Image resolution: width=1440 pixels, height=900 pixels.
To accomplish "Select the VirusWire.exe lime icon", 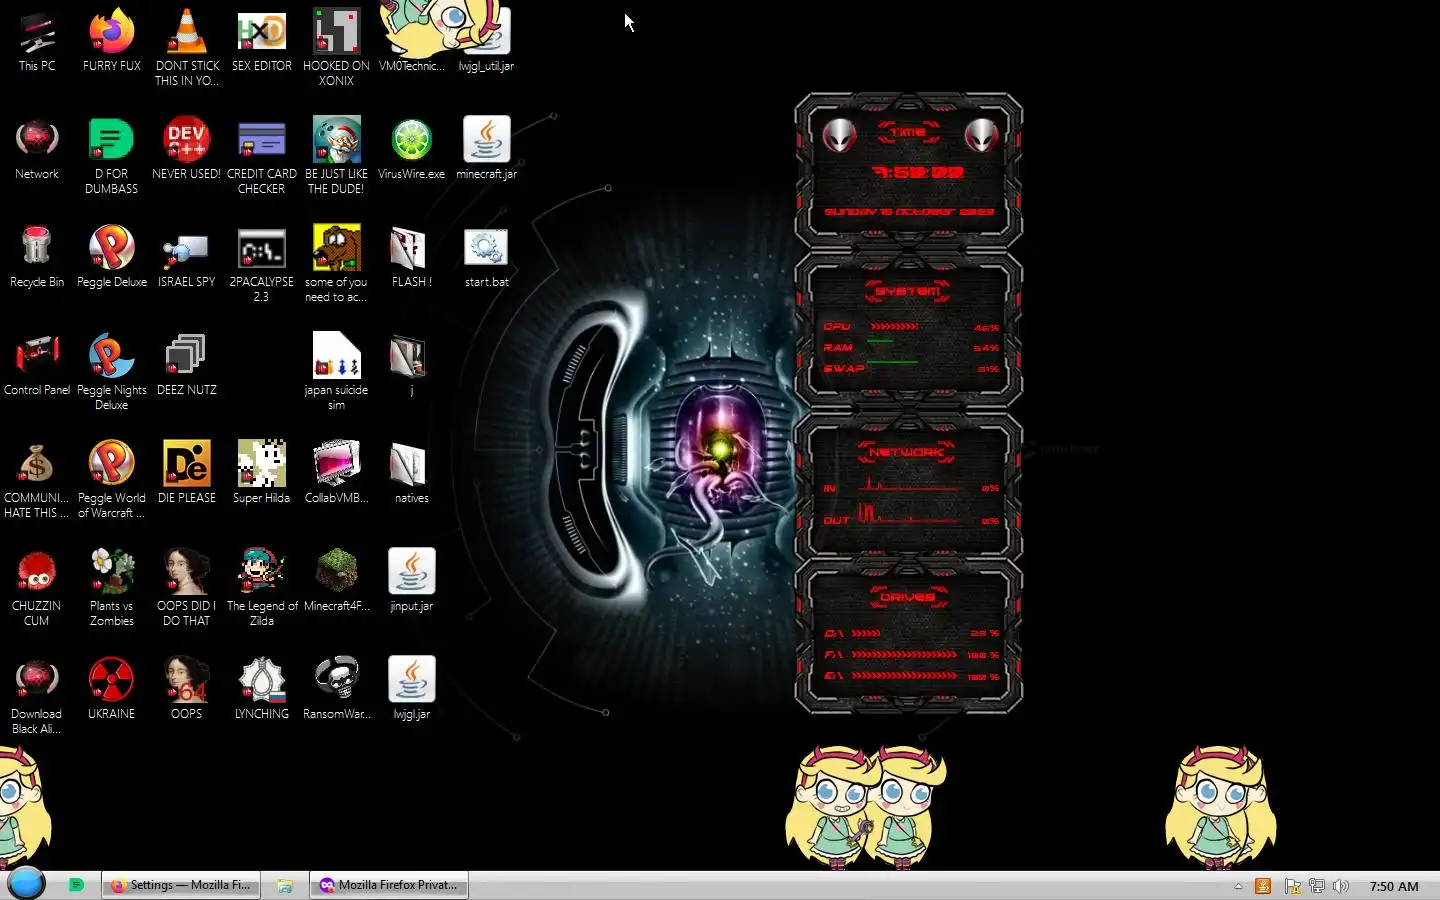I will click(x=411, y=148).
